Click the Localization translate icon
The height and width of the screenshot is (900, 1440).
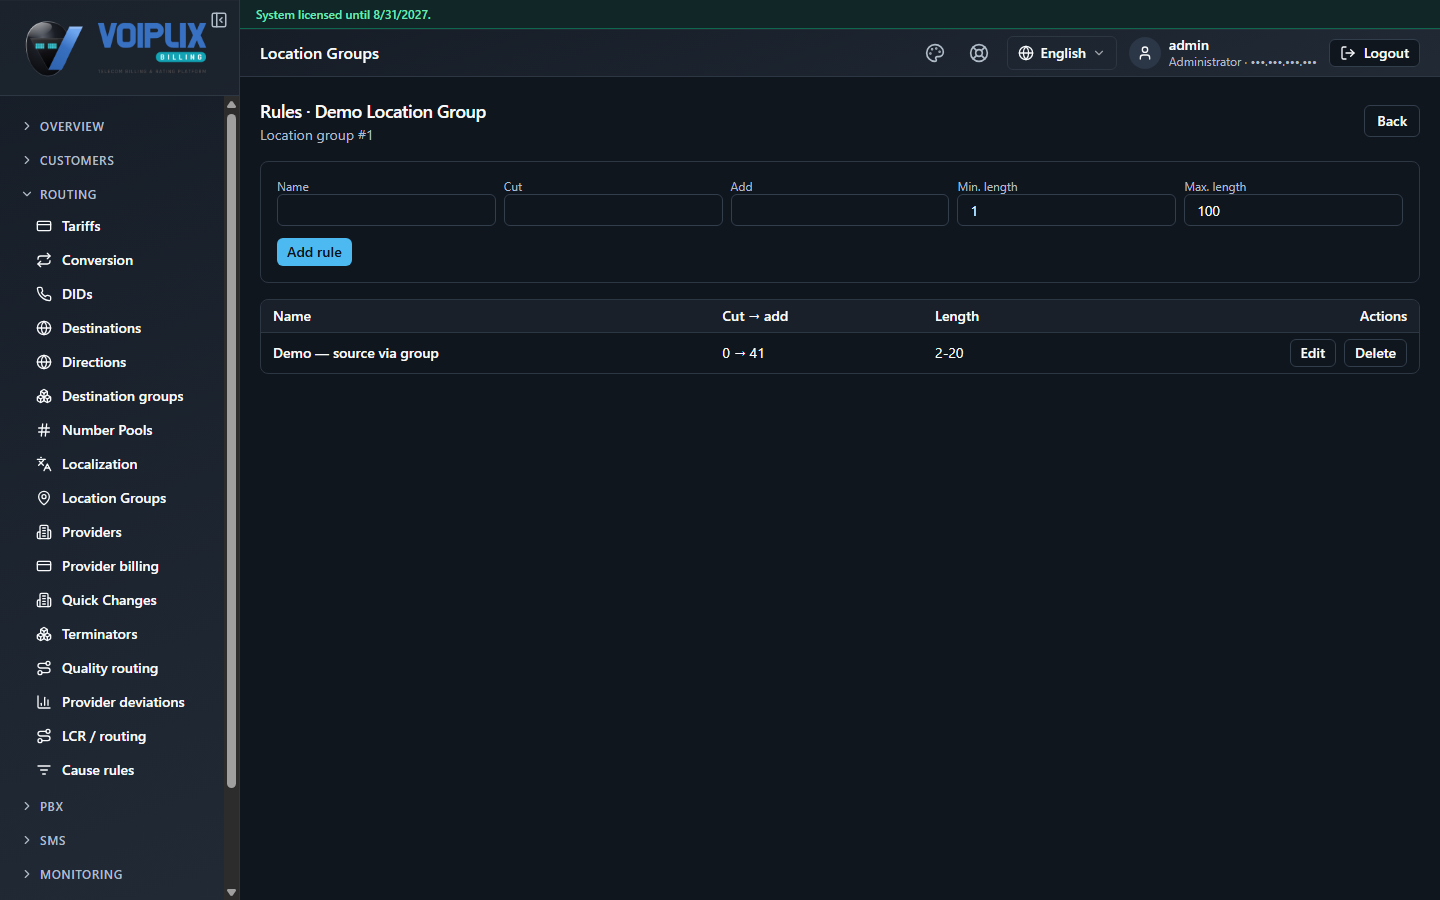coord(44,464)
